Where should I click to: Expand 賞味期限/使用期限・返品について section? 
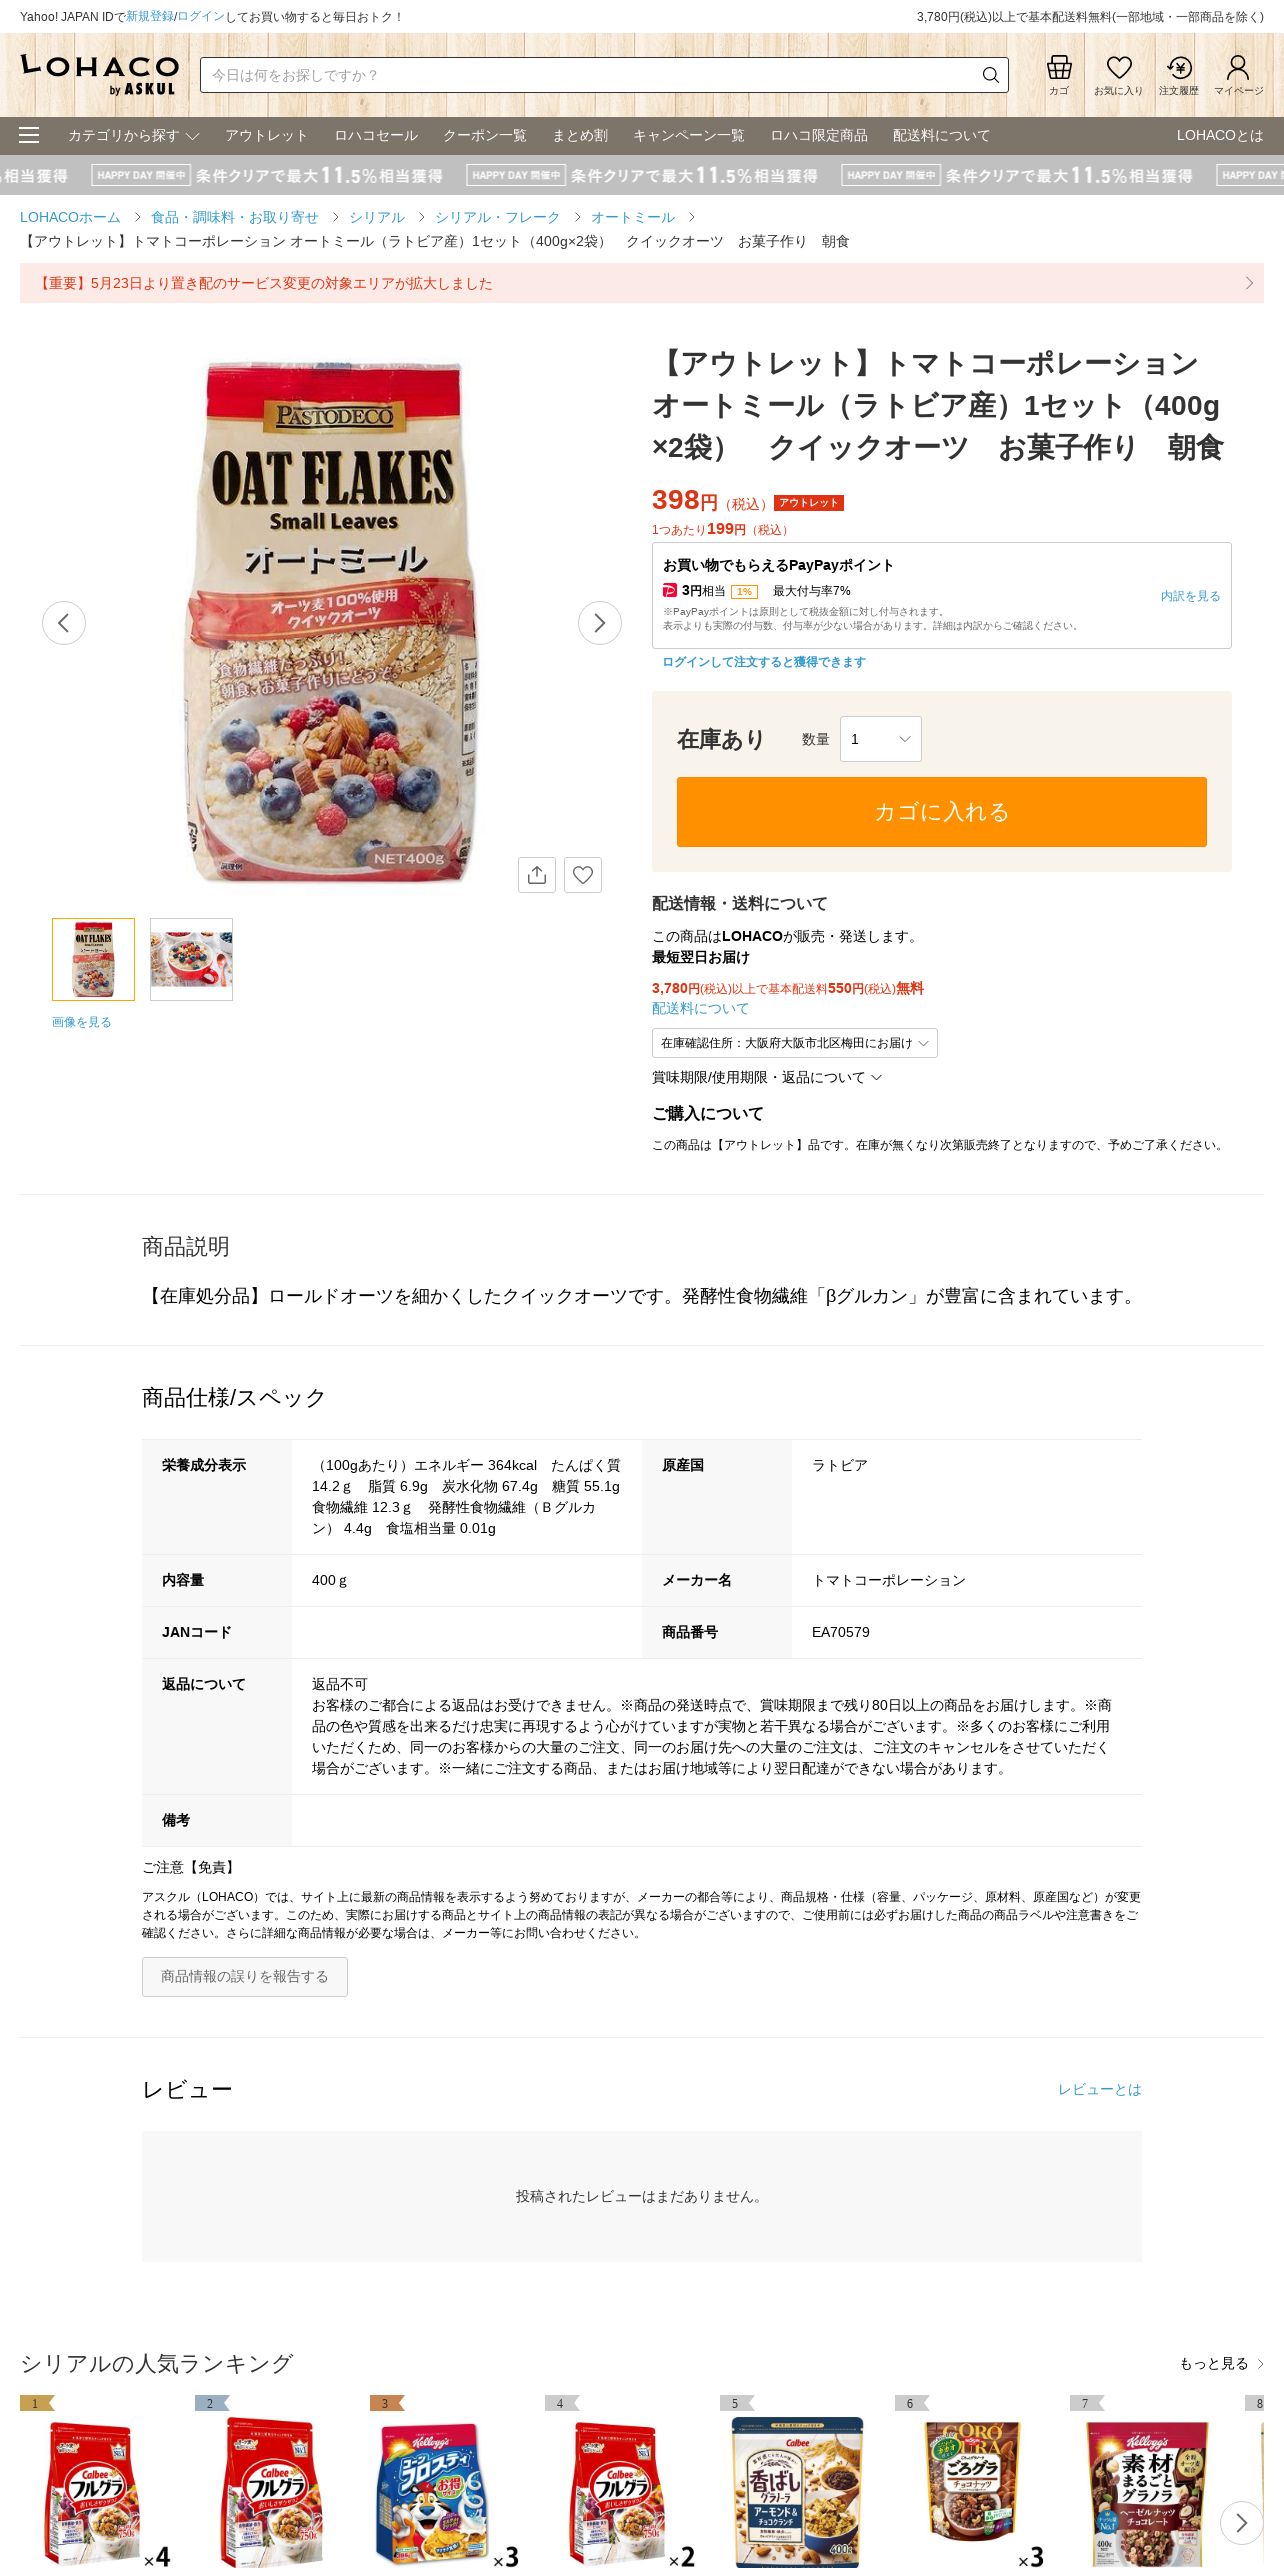[767, 1077]
